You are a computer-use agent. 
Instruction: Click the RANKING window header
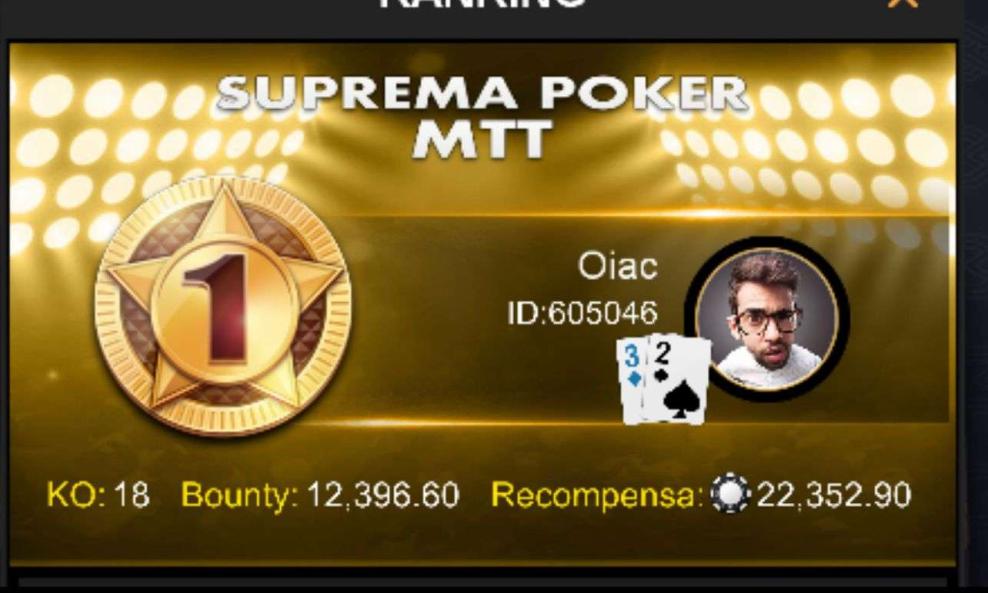(483, 3)
